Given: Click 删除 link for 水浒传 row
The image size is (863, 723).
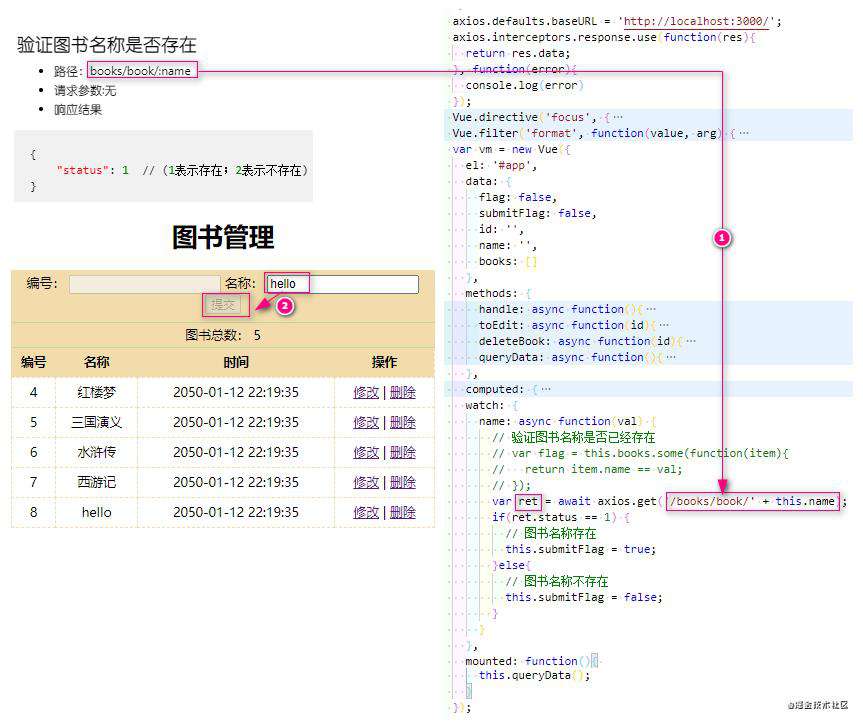Looking at the screenshot, I should click(x=403, y=452).
